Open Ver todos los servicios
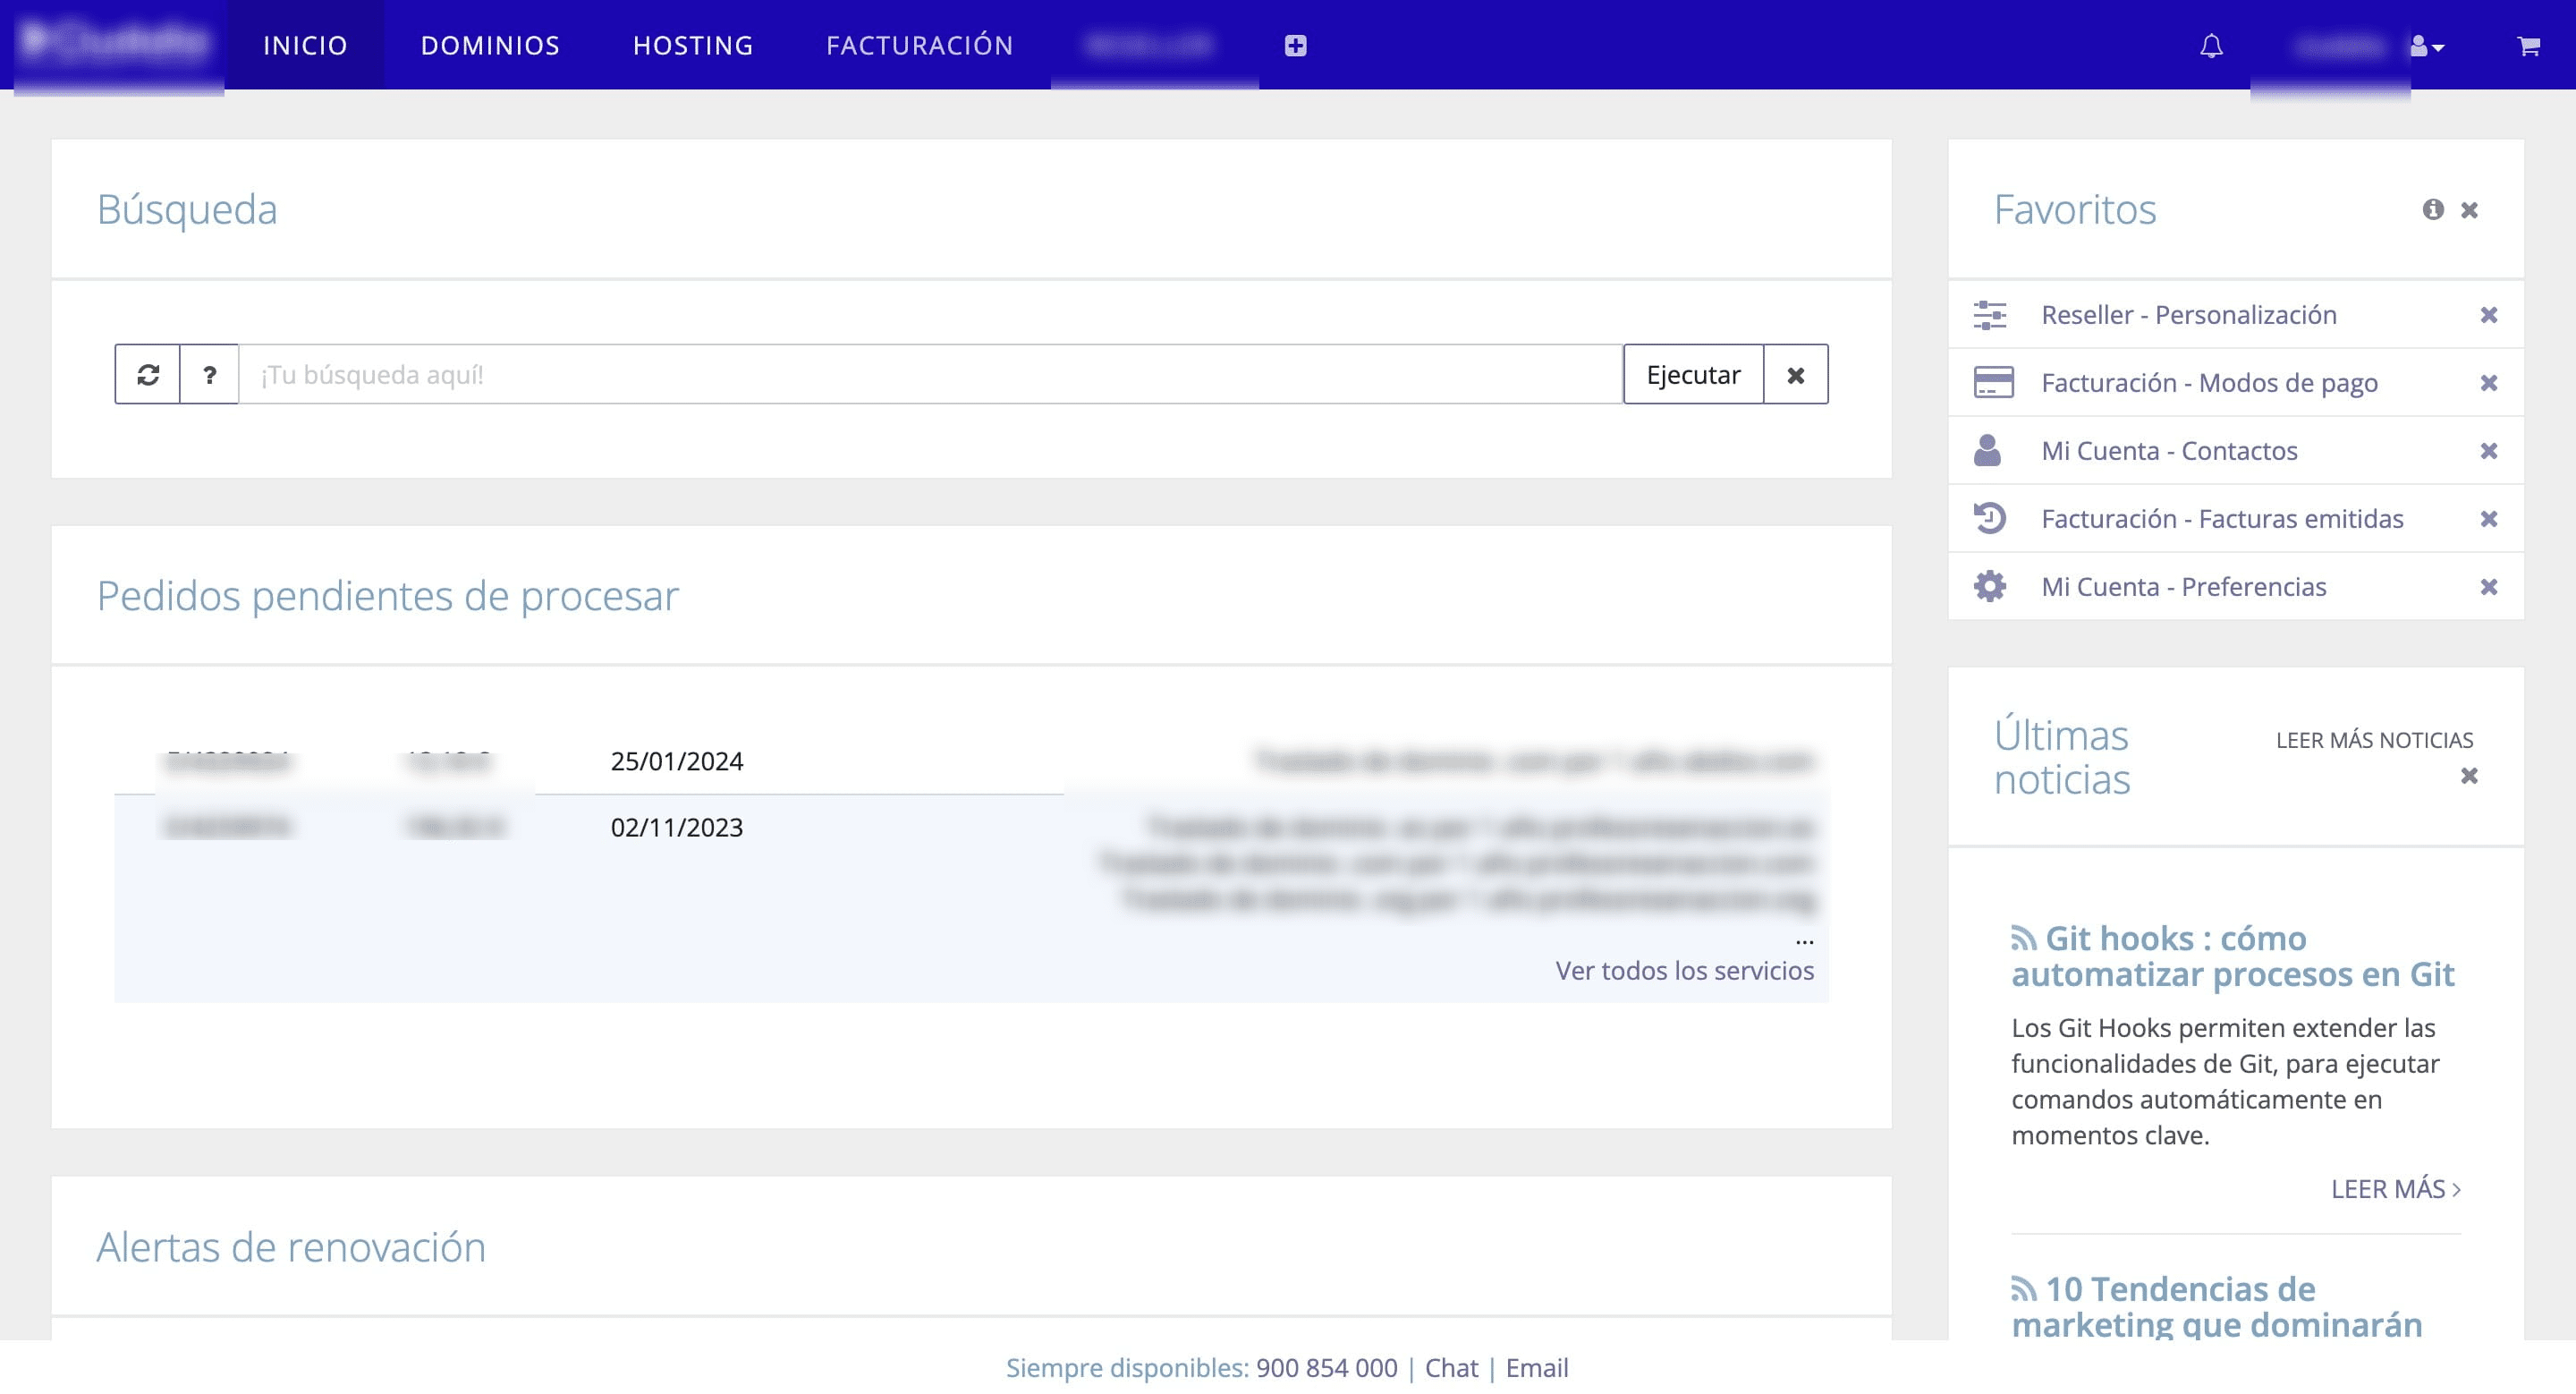Viewport: 2576px width, 1394px height. click(1684, 970)
